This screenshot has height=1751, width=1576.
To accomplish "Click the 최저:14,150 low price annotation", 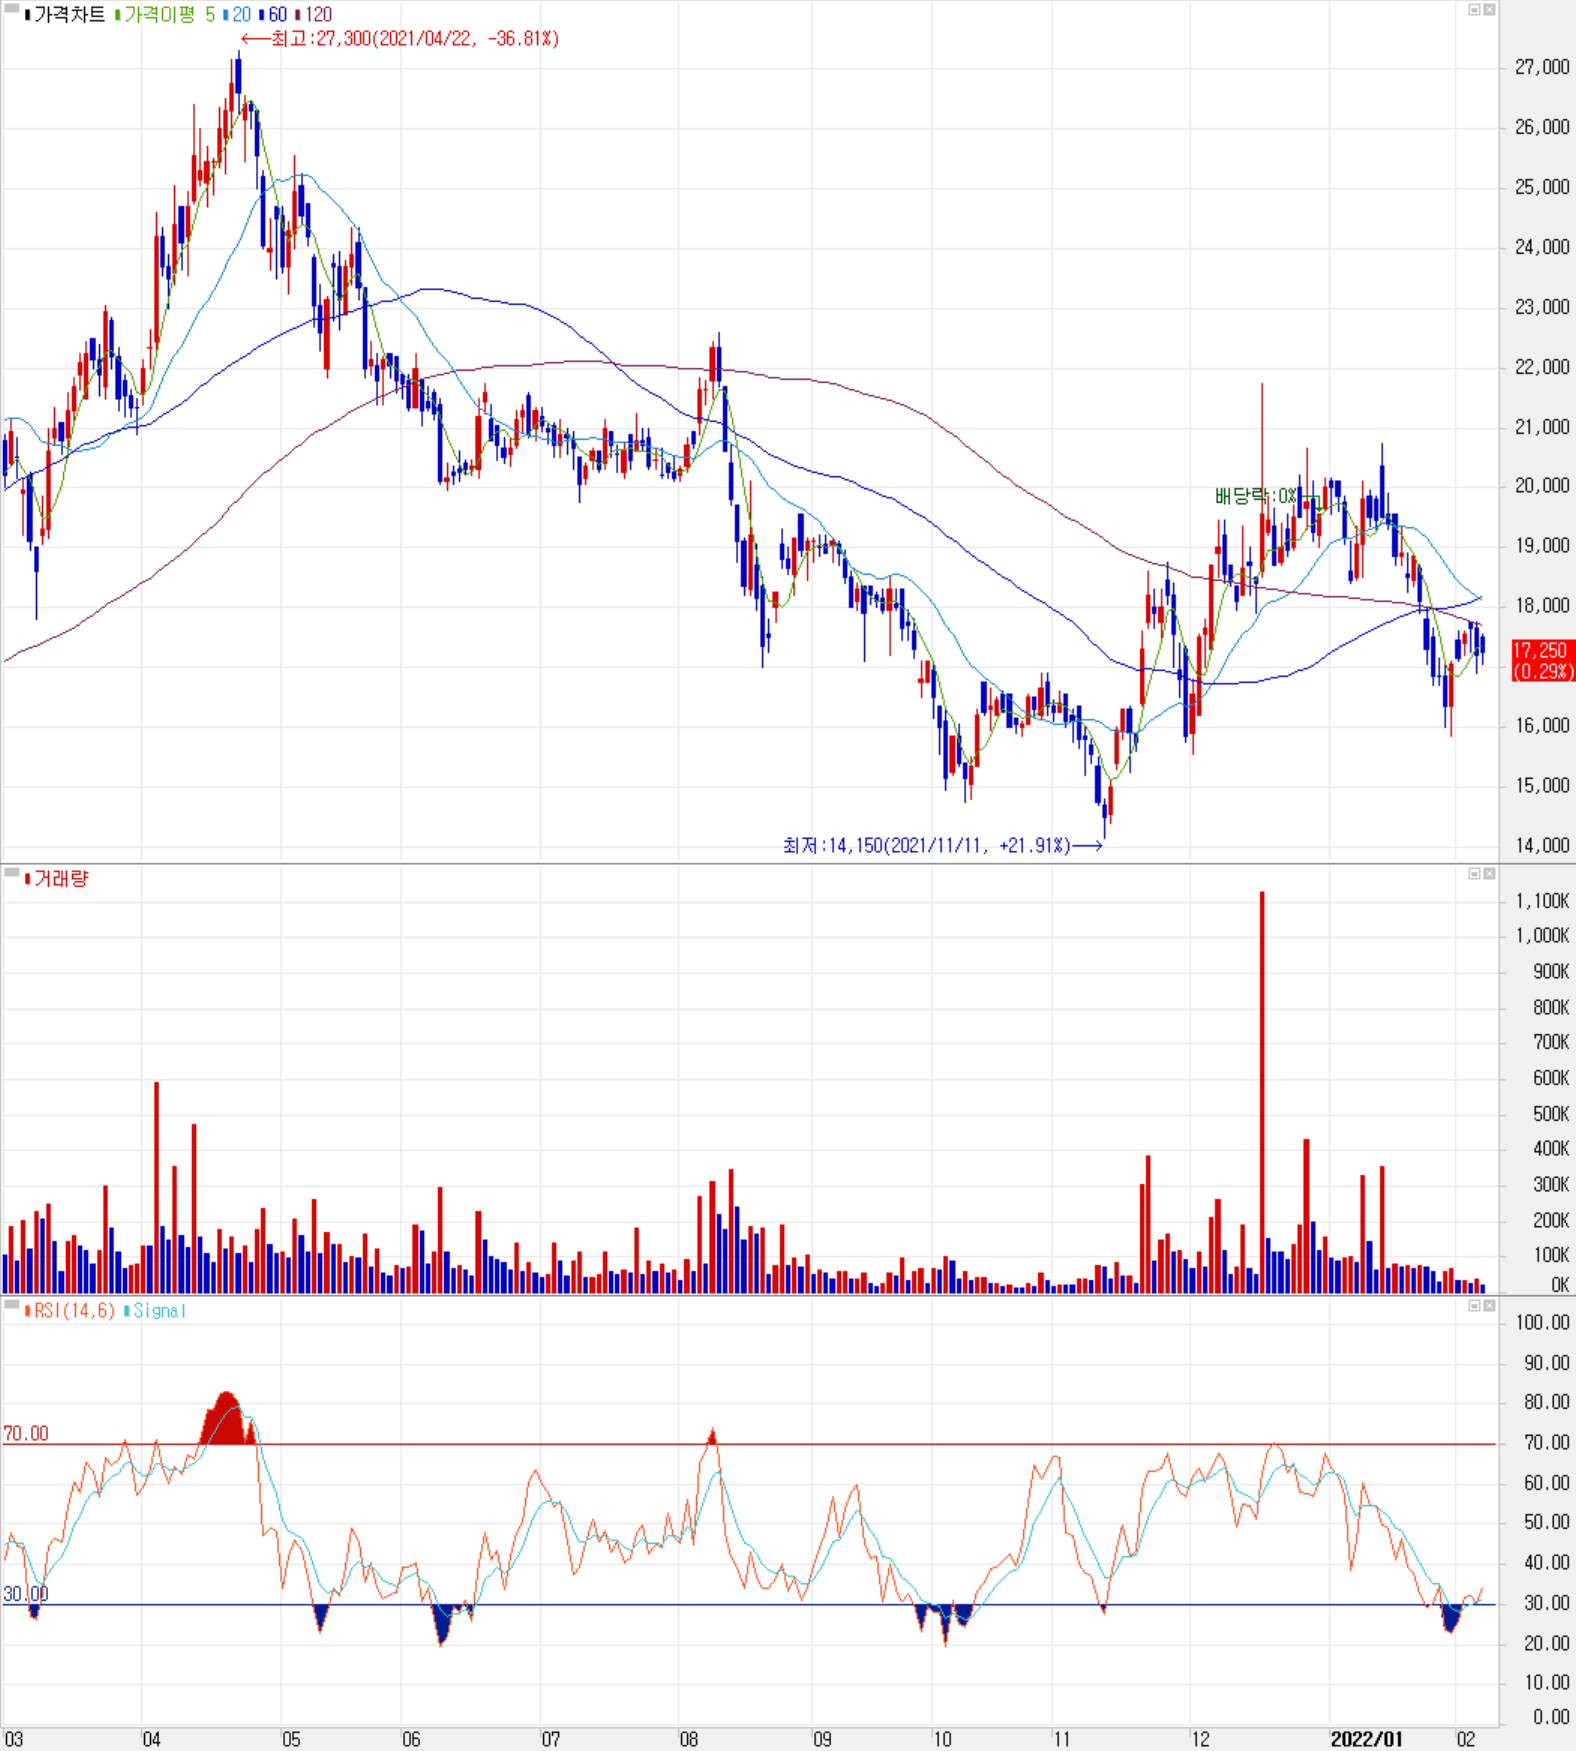I will (x=942, y=846).
